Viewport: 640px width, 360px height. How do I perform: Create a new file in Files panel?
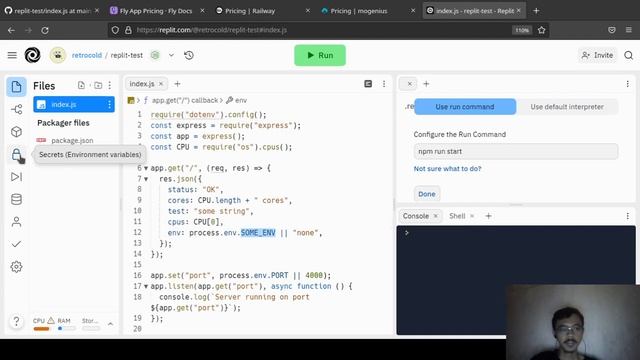[x=81, y=85]
